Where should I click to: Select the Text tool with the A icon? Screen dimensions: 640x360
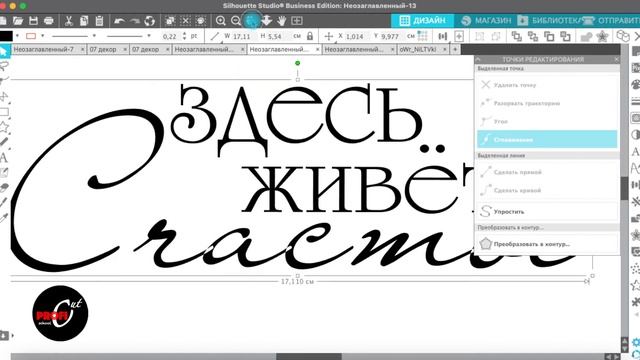click(4, 158)
